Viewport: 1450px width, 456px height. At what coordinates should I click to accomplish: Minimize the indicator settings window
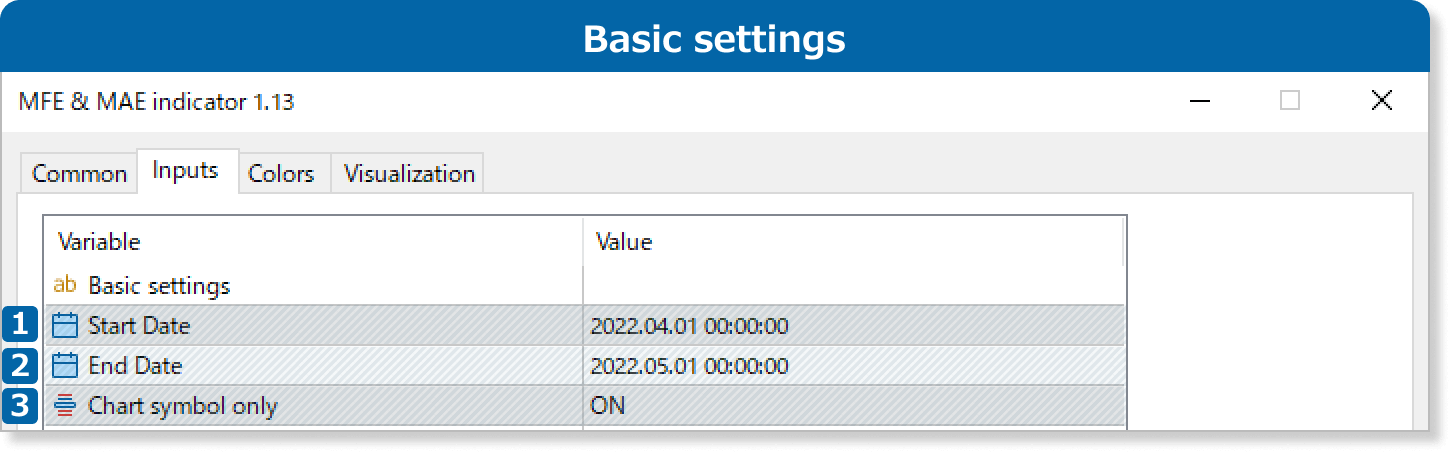1201,101
